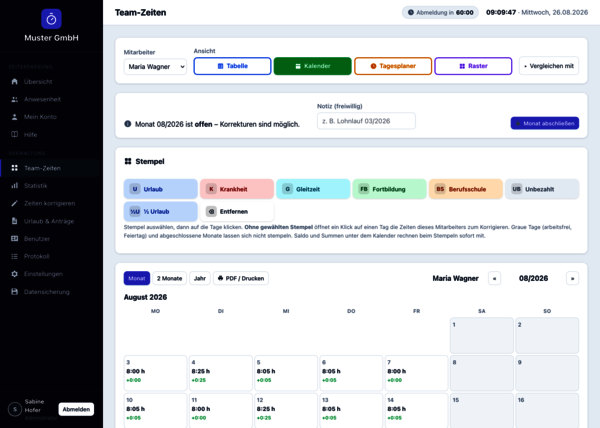Image resolution: width=600 pixels, height=428 pixels.
Task: Go to previous month arrow
Action: click(494, 278)
